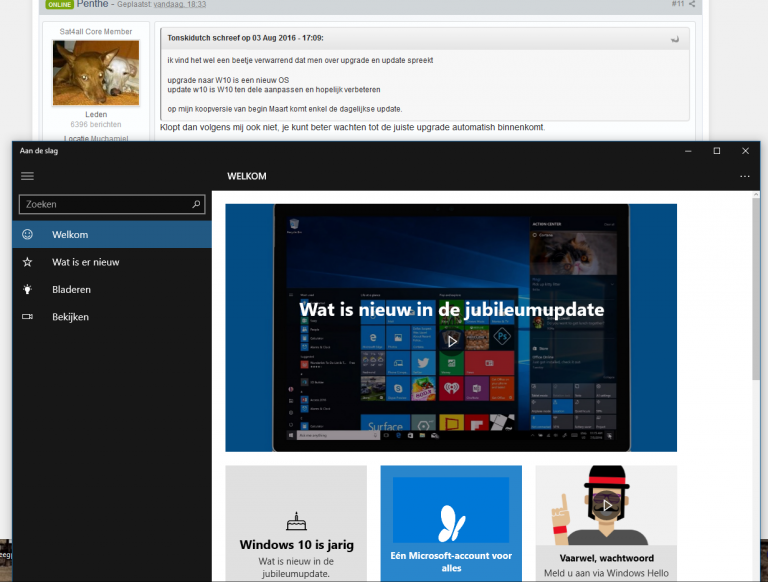Open the three-dots more options menu
The height and width of the screenshot is (582, 768).
744,176
